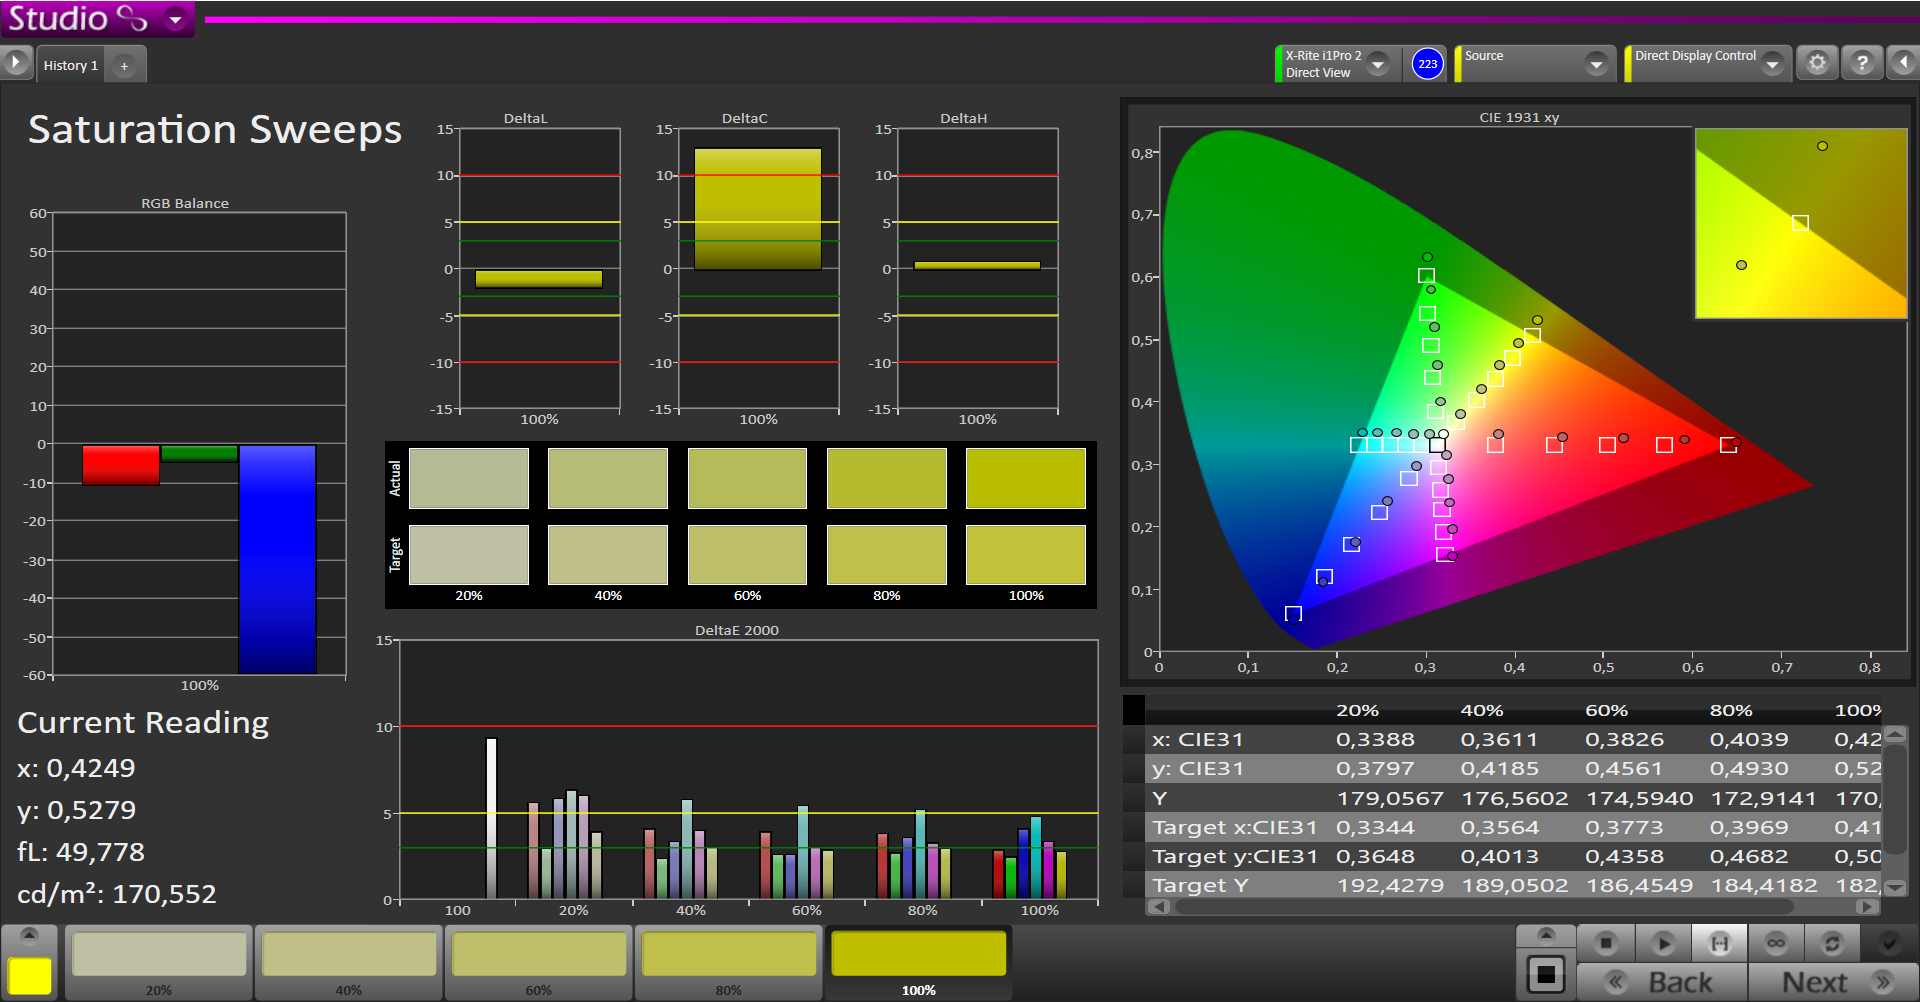Screen dimensions: 1920x1002
Task: Open the Studio main menu dropdown
Action: [x=176, y=19]
